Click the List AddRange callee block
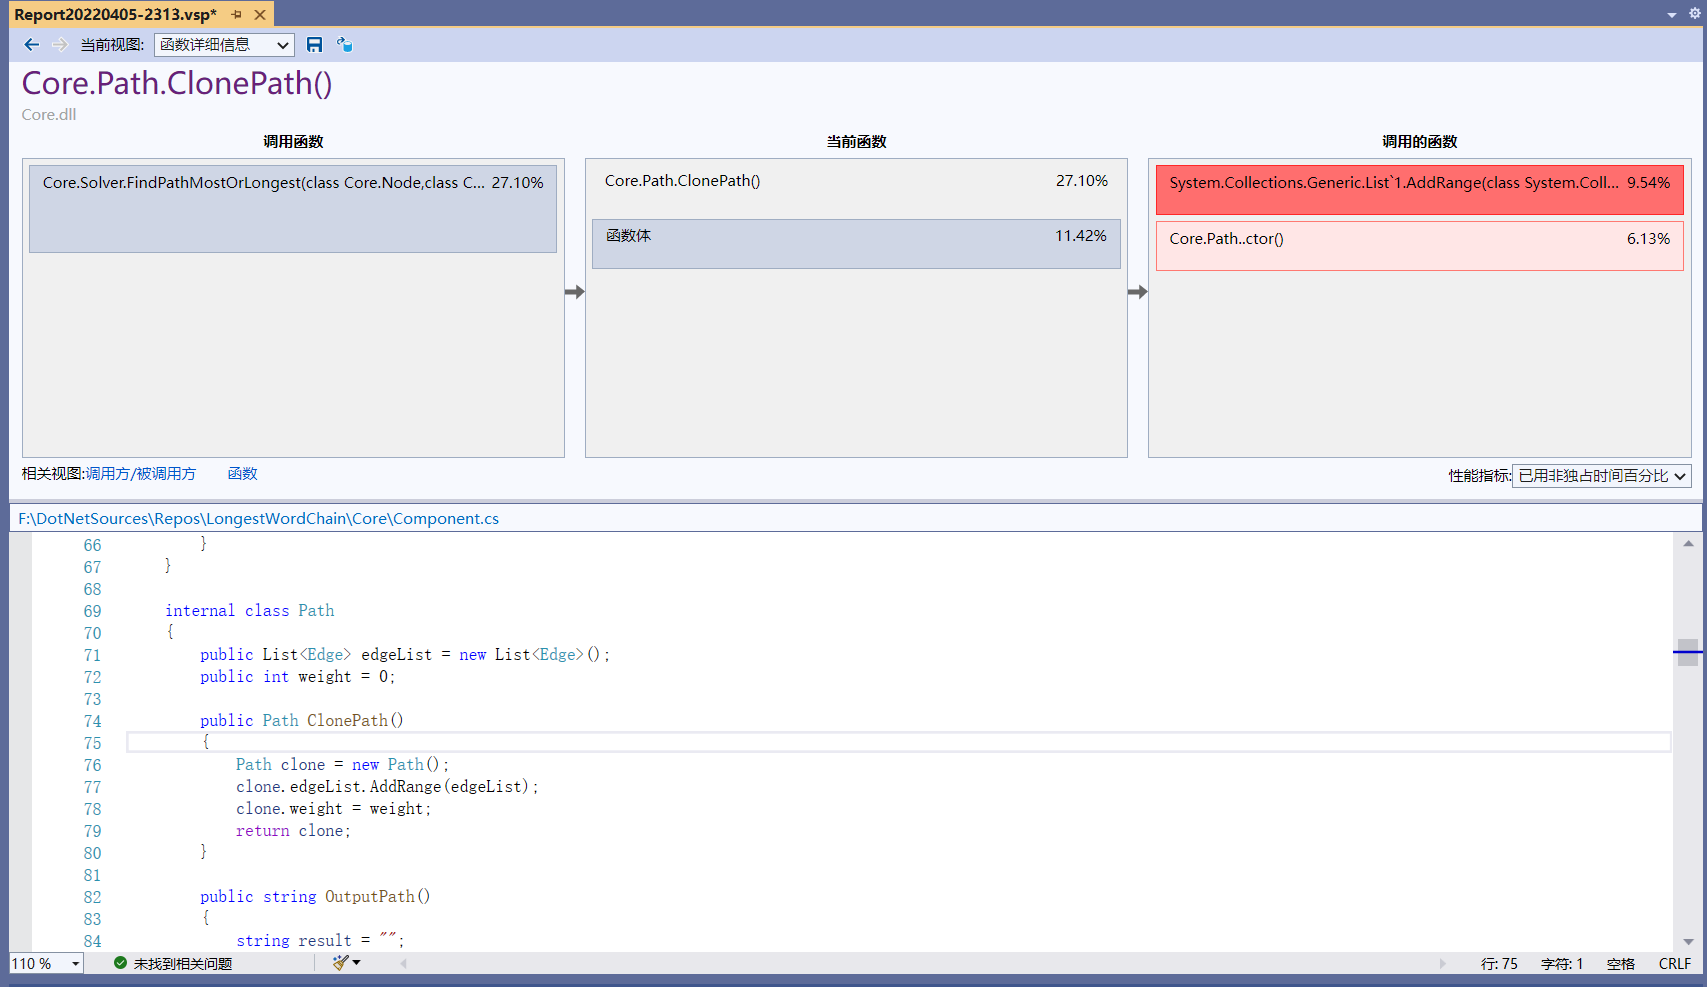The image size is (1707, 987). (x=1420, y=189)
